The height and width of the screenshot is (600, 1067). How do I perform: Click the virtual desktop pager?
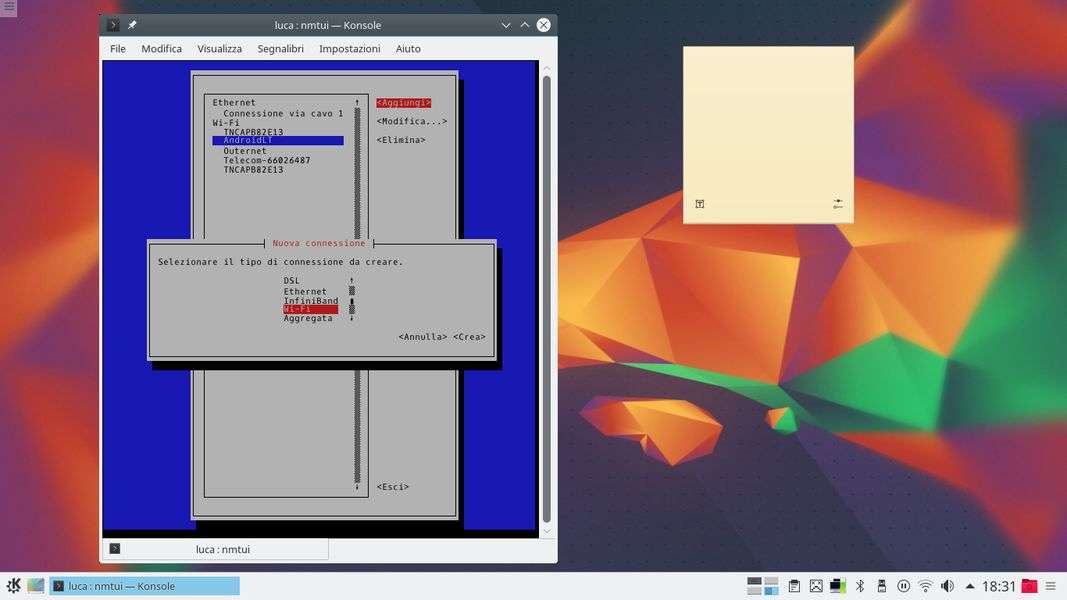coord(762,586)
